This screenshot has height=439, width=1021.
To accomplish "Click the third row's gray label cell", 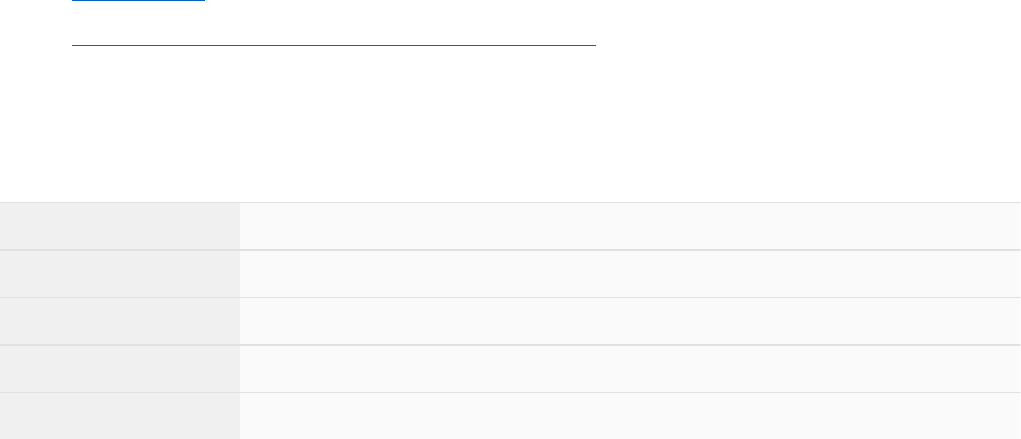I will [120, 321].
